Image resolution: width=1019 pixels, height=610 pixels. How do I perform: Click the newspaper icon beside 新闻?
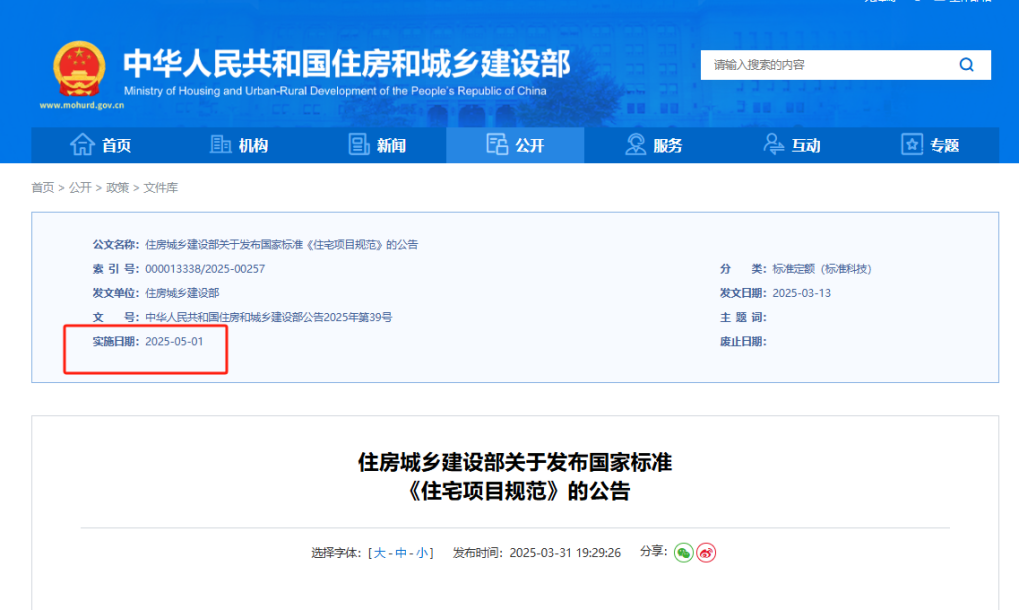pos(359,145)
